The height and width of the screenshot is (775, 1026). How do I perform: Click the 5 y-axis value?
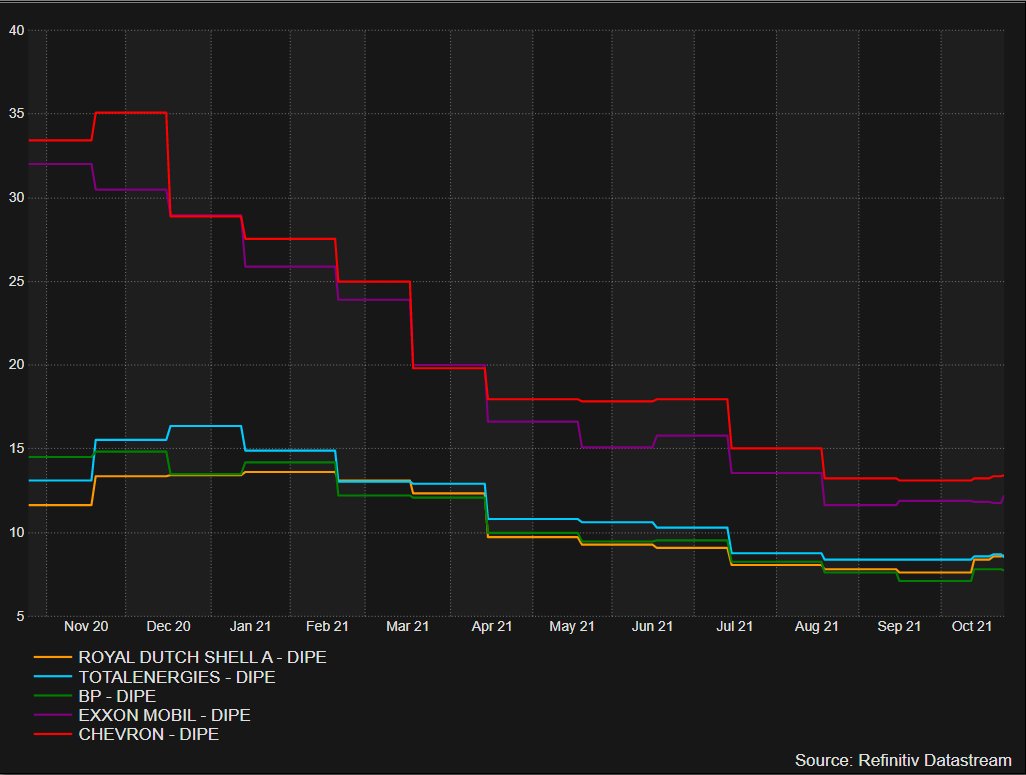pos(20,616)
